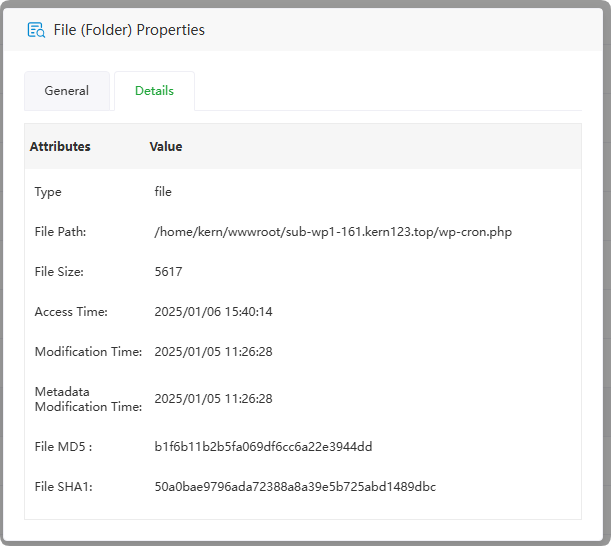Click the File MD5 hash value

(x=263, y=447)
